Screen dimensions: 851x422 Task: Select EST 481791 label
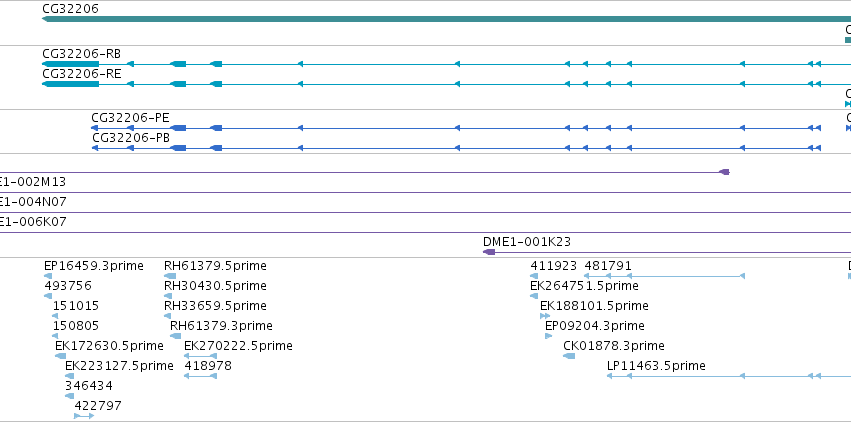pyautogui.click(x=608, y=266)
